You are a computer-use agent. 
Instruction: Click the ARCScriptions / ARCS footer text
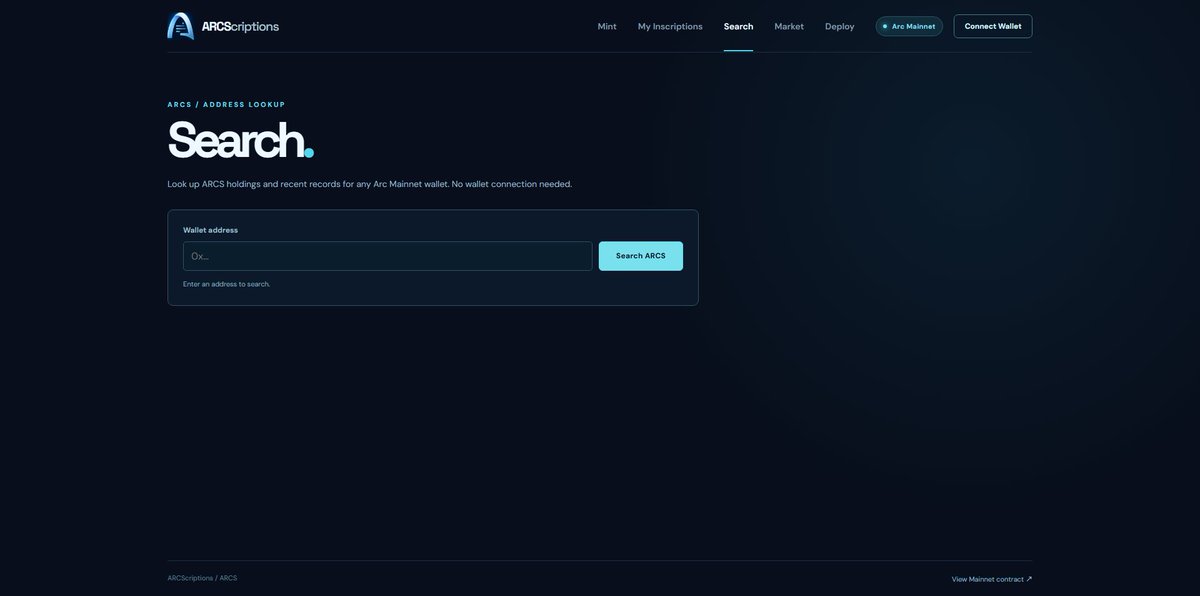point(202,578)
